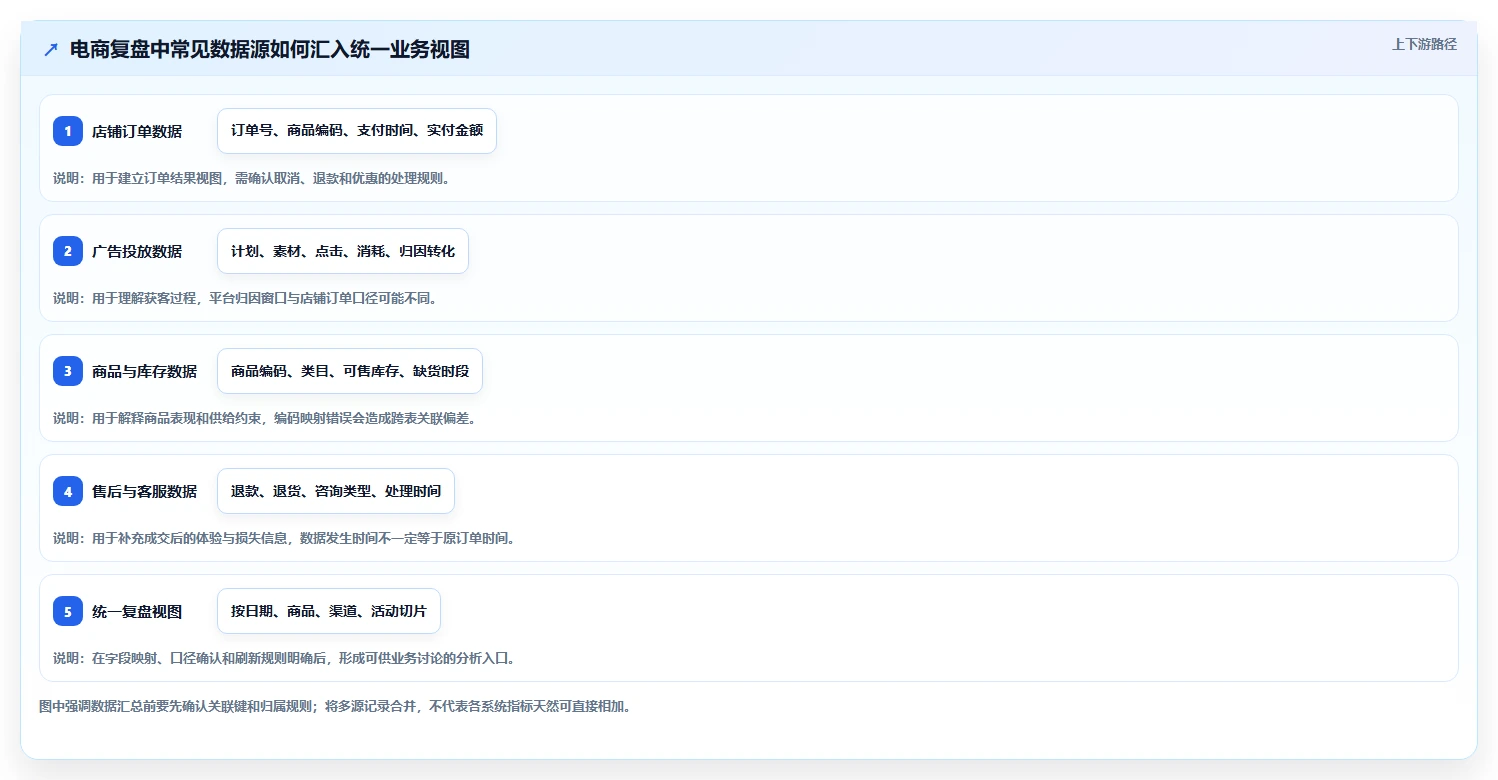Click the number 4 badge for 售后与客服数据
The image size is (1498, 780).
point(68,491)
